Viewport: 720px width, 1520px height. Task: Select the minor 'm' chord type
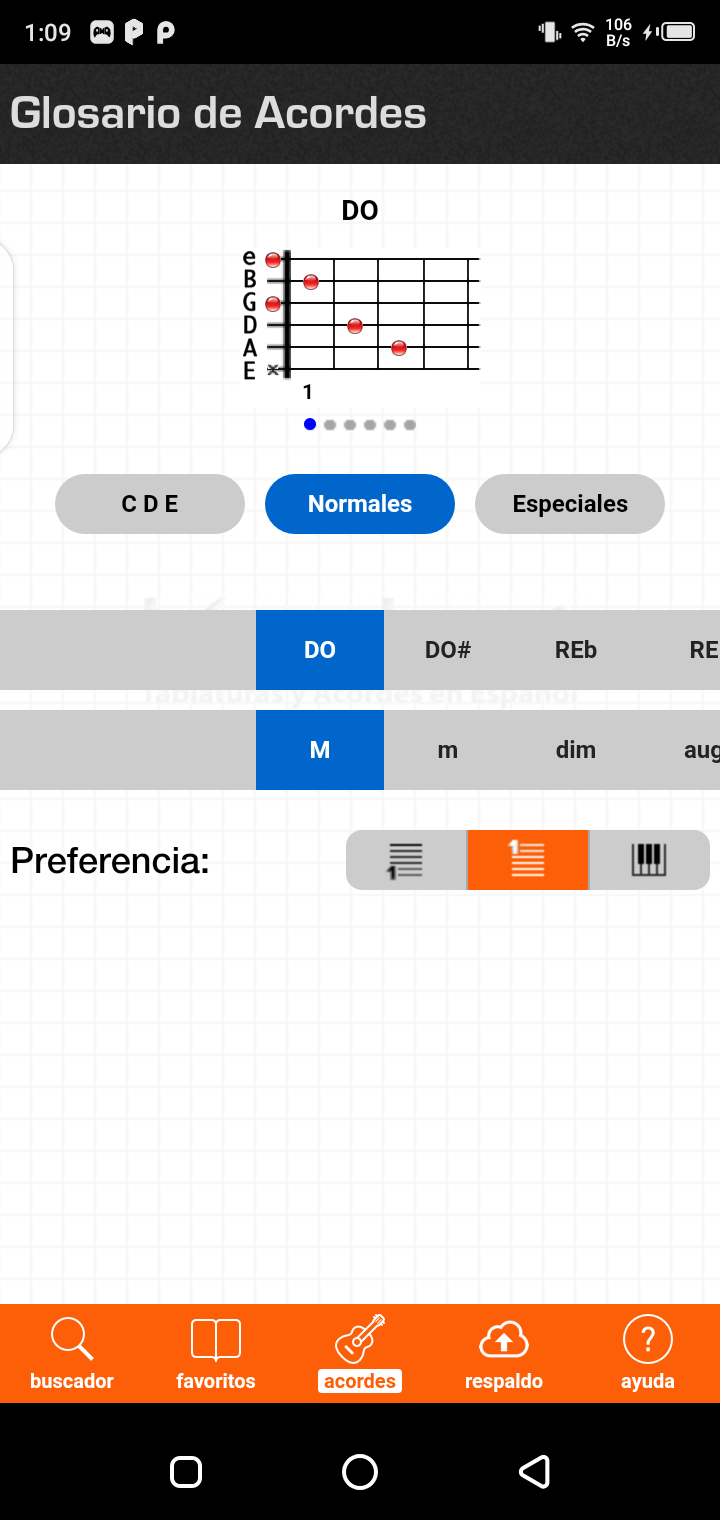[x=448, y=750]
